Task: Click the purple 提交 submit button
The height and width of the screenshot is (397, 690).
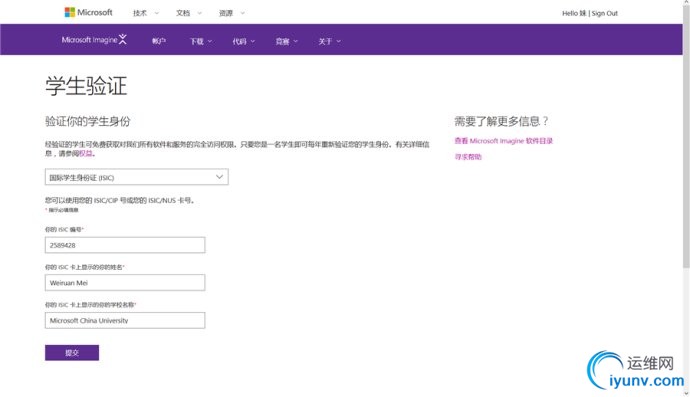Action: tap(72, 353)
